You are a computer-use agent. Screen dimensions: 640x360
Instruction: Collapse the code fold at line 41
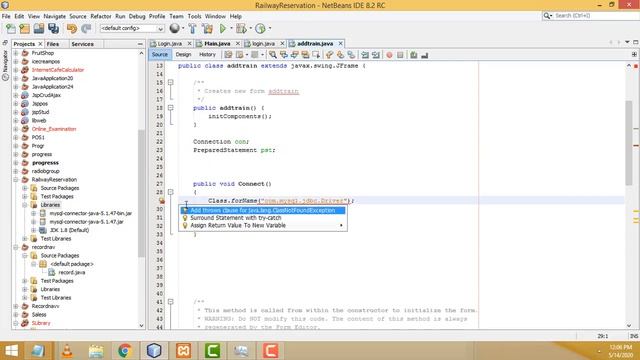point(171,302)
